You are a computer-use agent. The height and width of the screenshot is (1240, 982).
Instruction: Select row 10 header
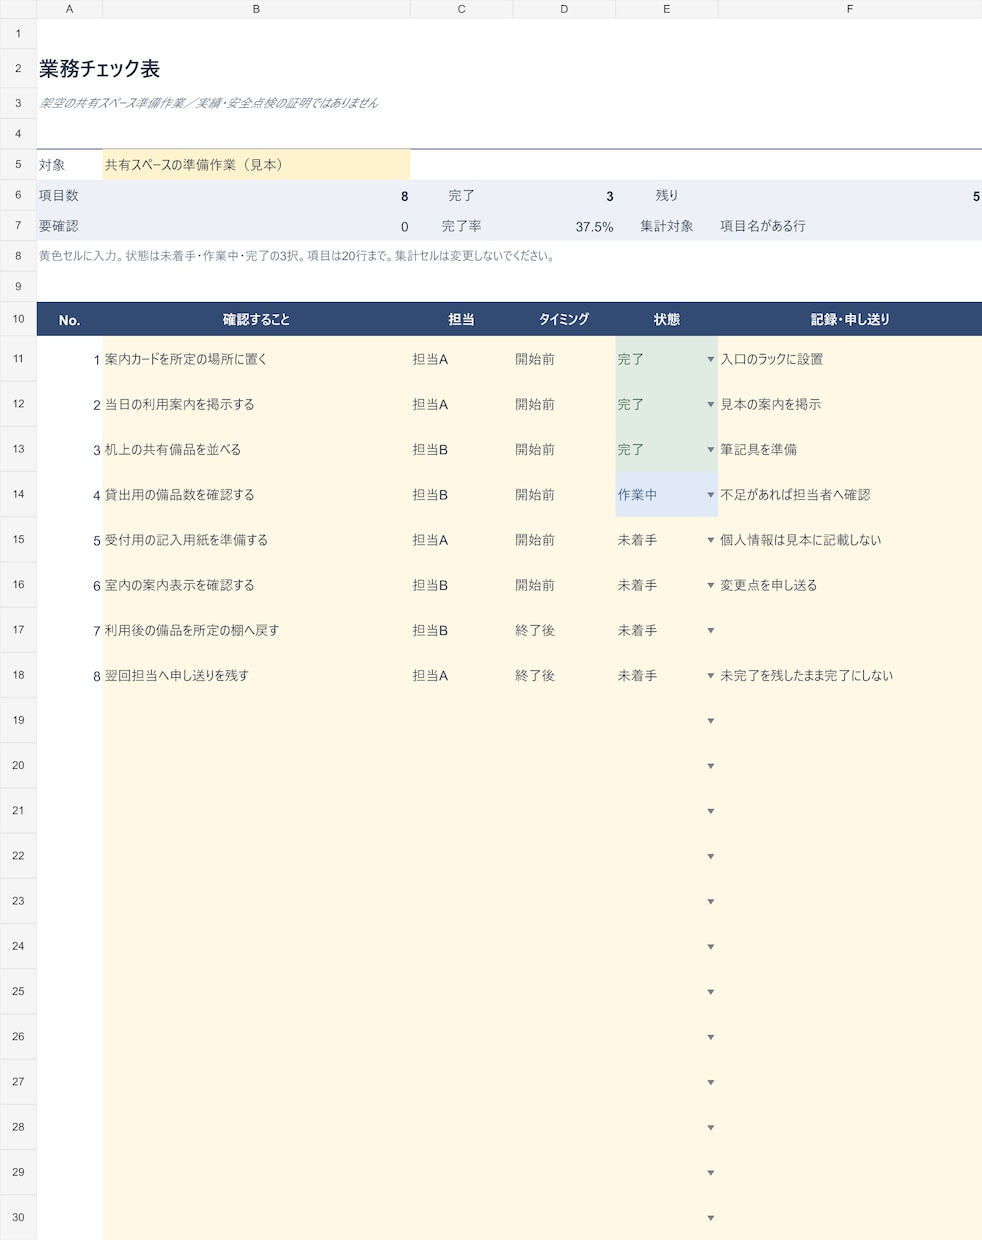[18, 319]
